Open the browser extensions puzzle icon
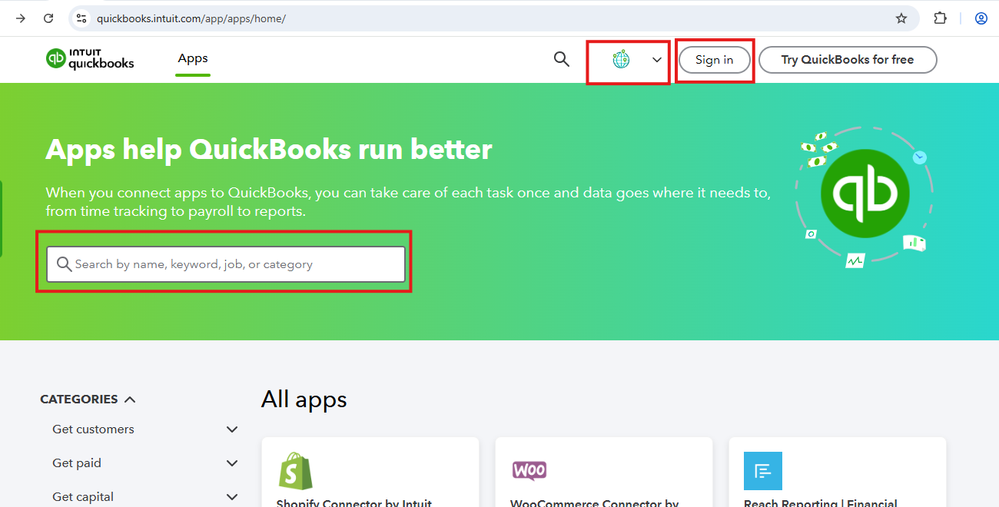Viewport: 999px width, 507px height. pyautogui.click(x=940, y=18)
